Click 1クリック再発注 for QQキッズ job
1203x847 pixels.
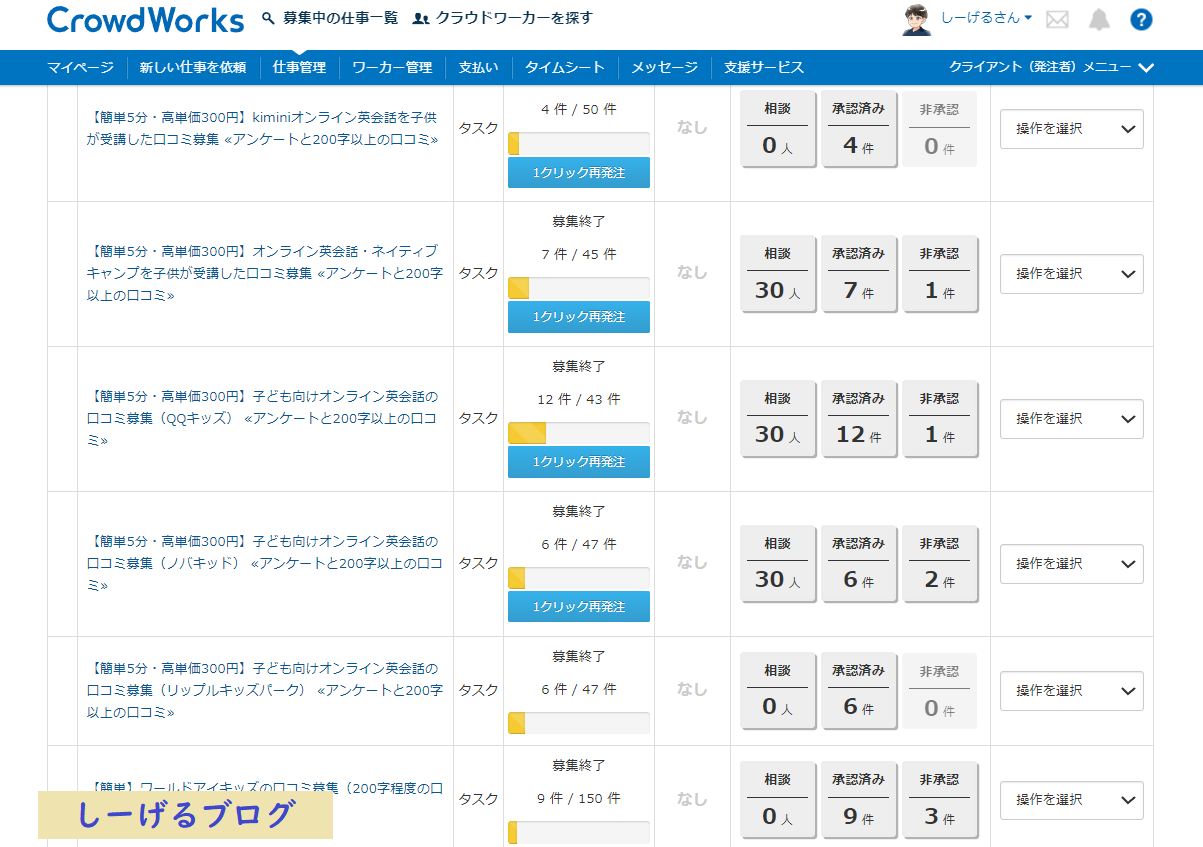pos(579,461)
